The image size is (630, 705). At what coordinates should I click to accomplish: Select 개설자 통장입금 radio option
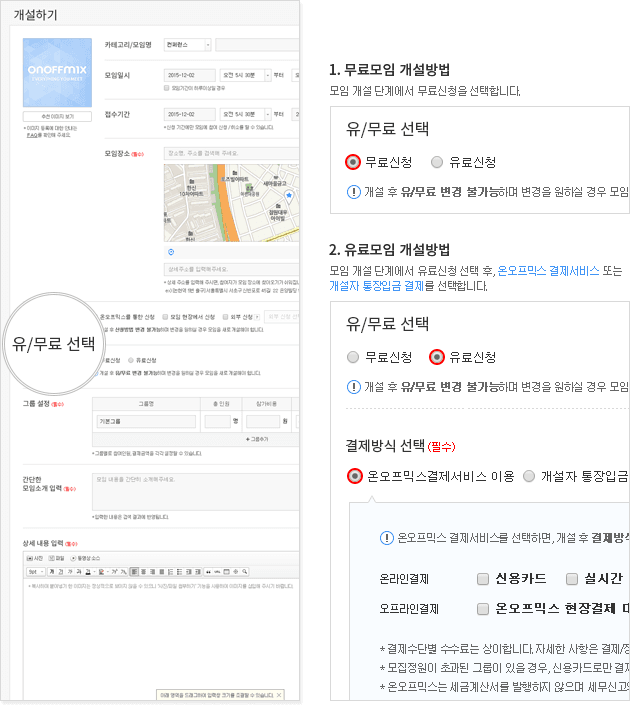[529, 476]
